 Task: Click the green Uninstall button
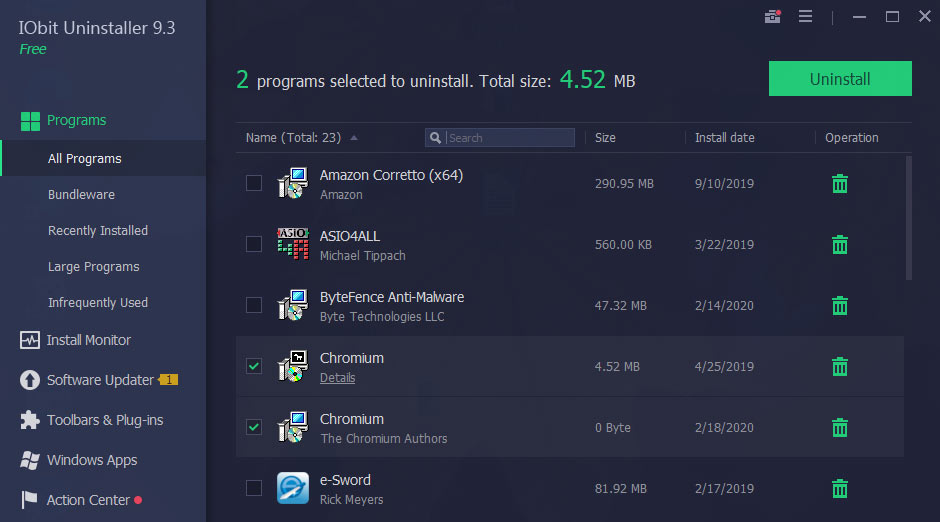(x=840, y=79)
